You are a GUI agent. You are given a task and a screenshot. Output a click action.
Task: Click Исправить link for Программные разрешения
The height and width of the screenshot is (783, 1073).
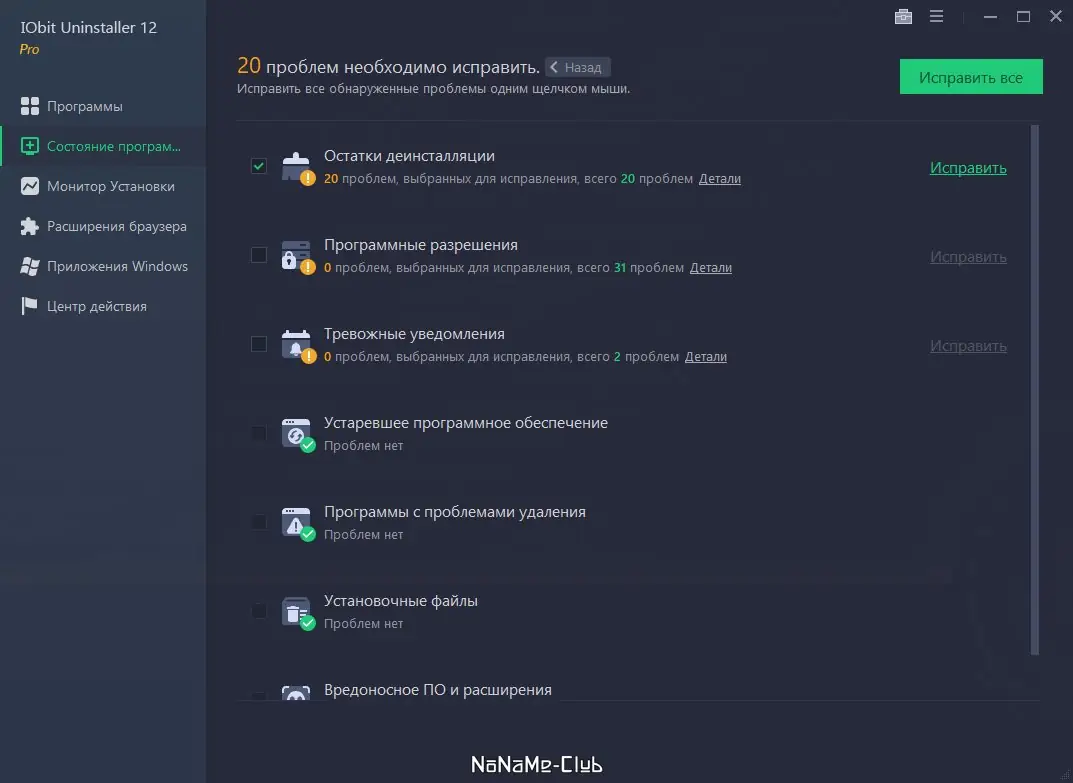(x=968, y=257)
